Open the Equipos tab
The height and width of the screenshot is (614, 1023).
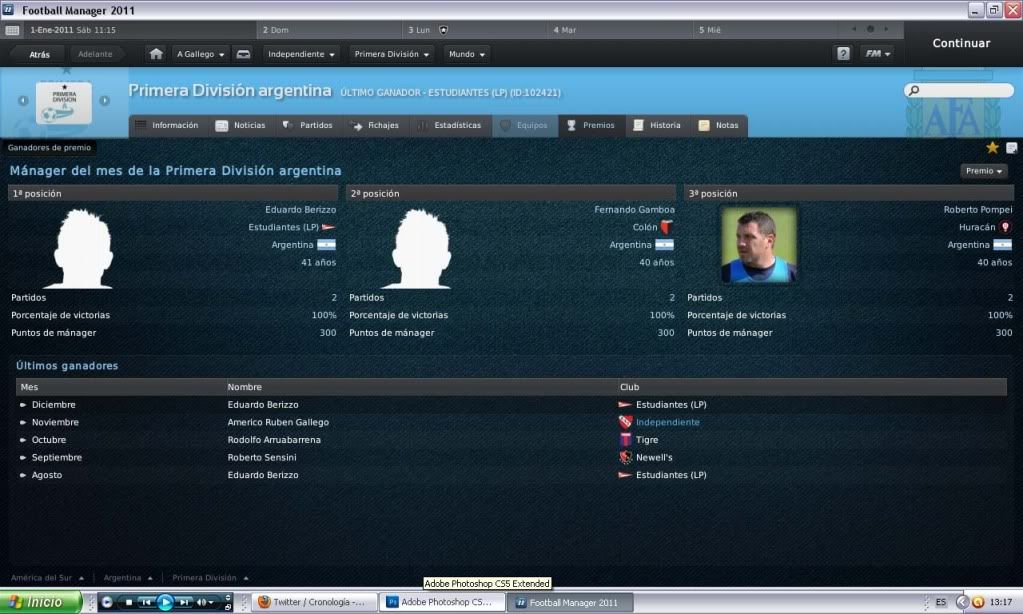click(525, 125)
